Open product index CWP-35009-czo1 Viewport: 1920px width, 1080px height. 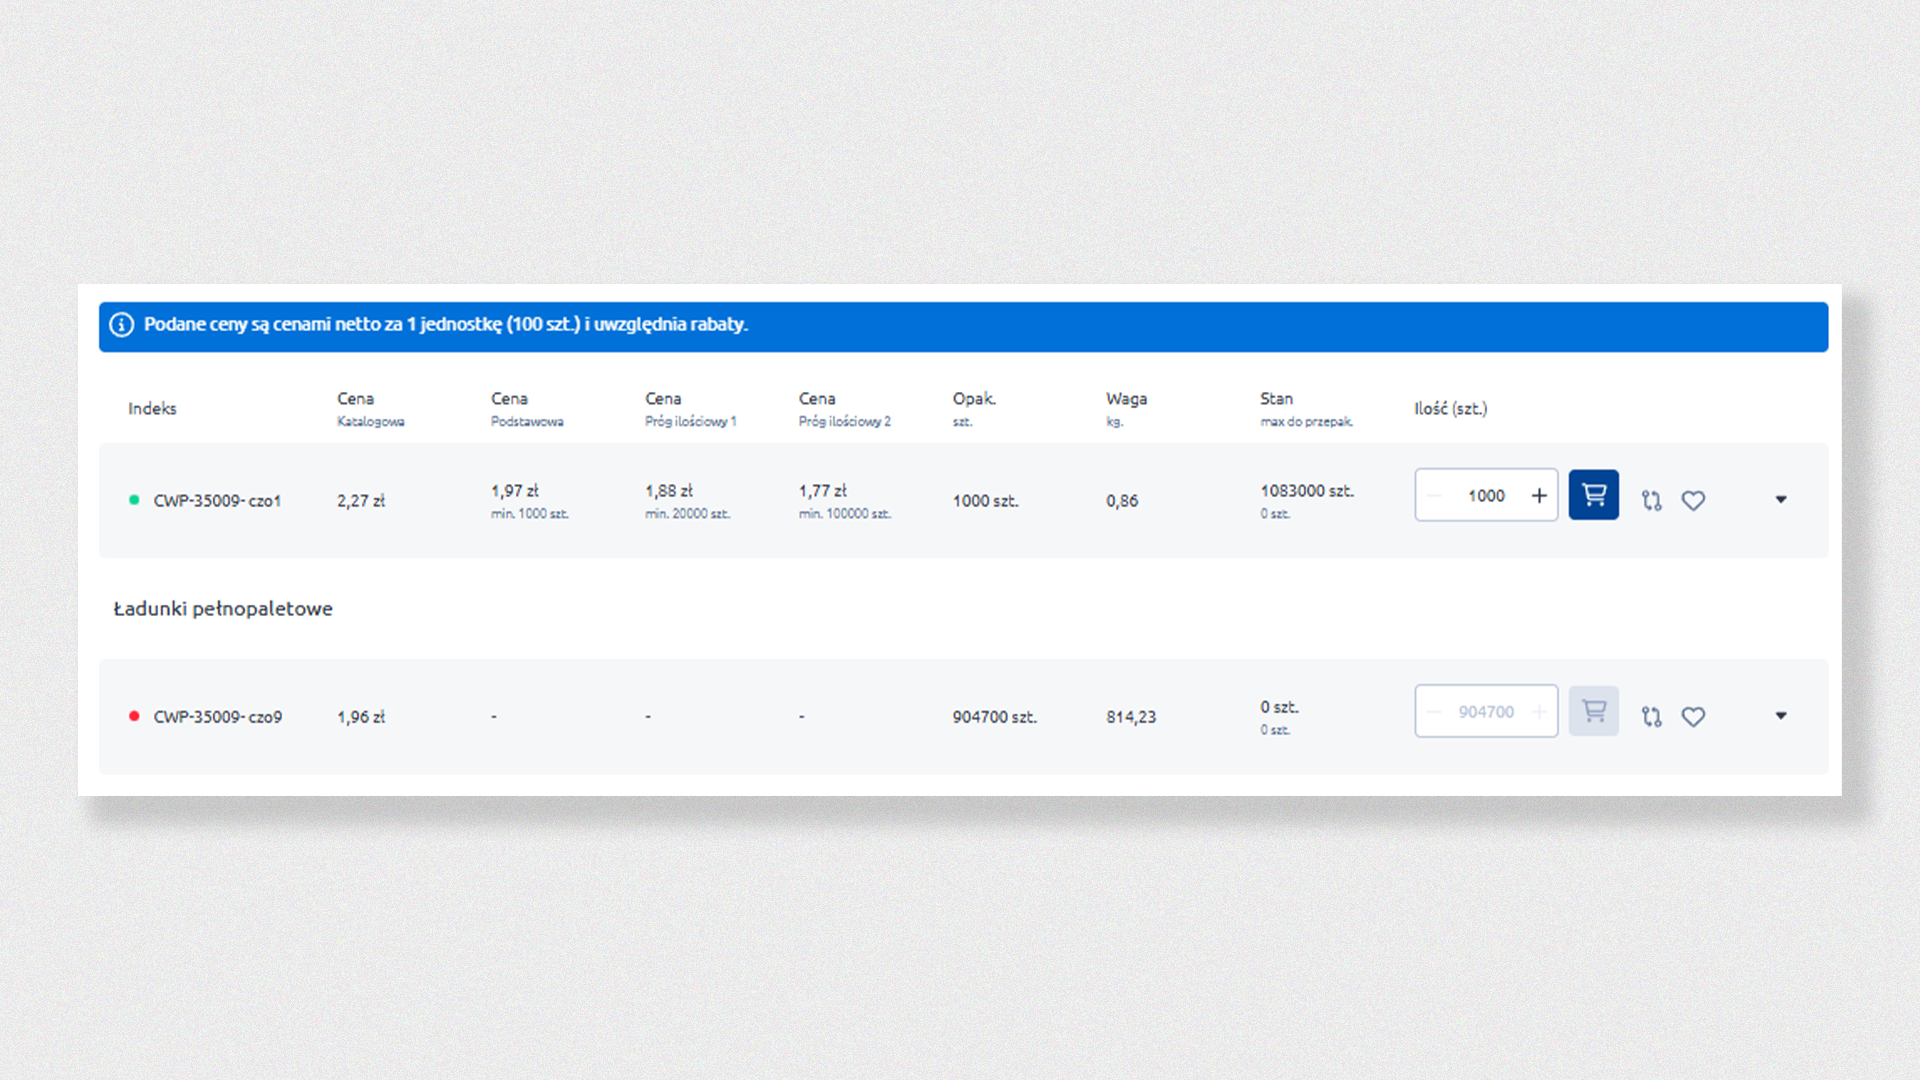(217, 500)
